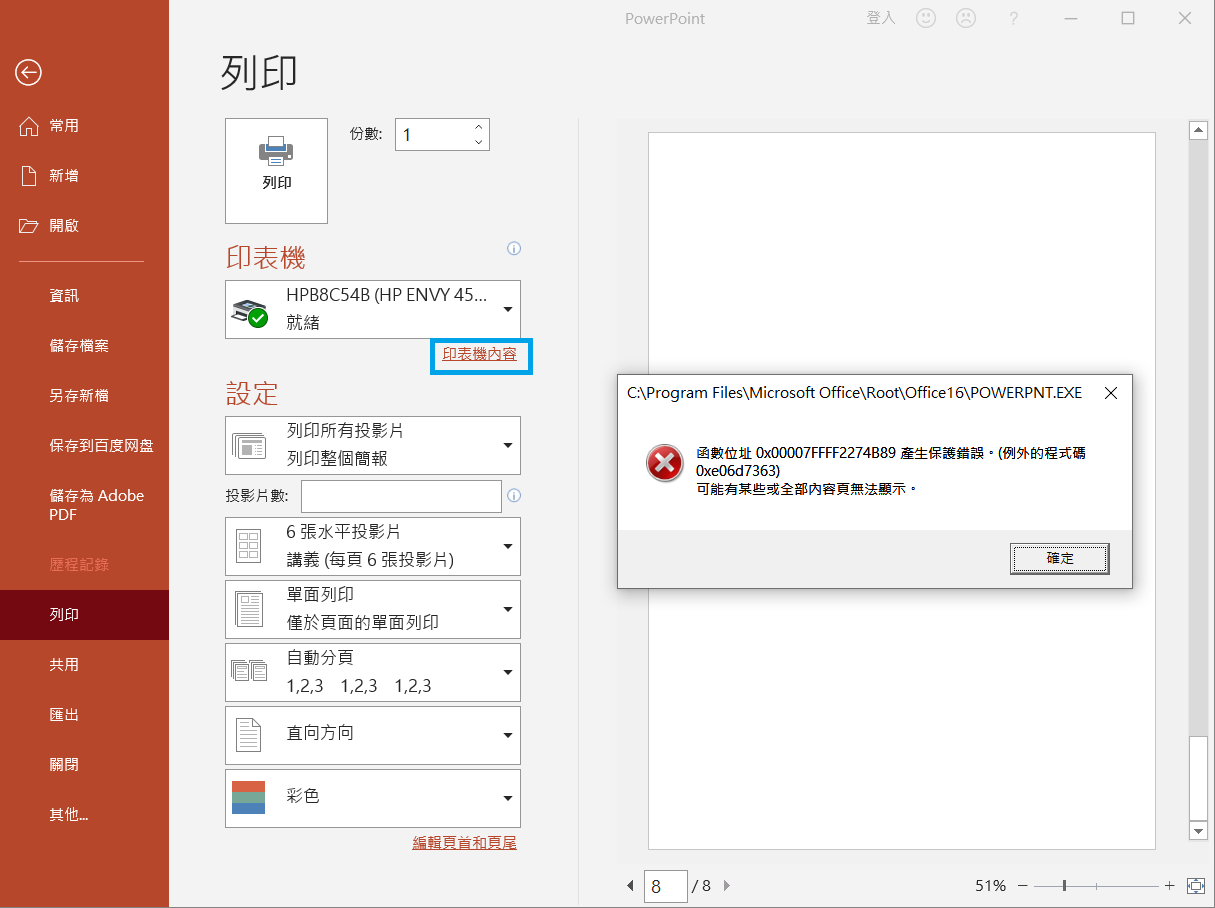Click the 編輯頁首和頁尾 link
Viewport: 1215px width, 908px height.
click(465, 843)
